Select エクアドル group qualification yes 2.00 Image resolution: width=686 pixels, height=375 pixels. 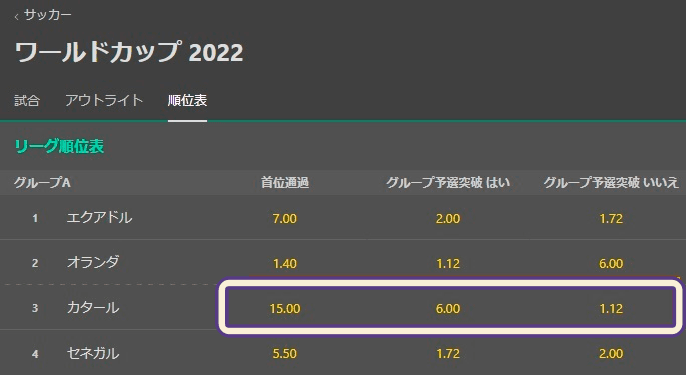(x=448, y=218)
